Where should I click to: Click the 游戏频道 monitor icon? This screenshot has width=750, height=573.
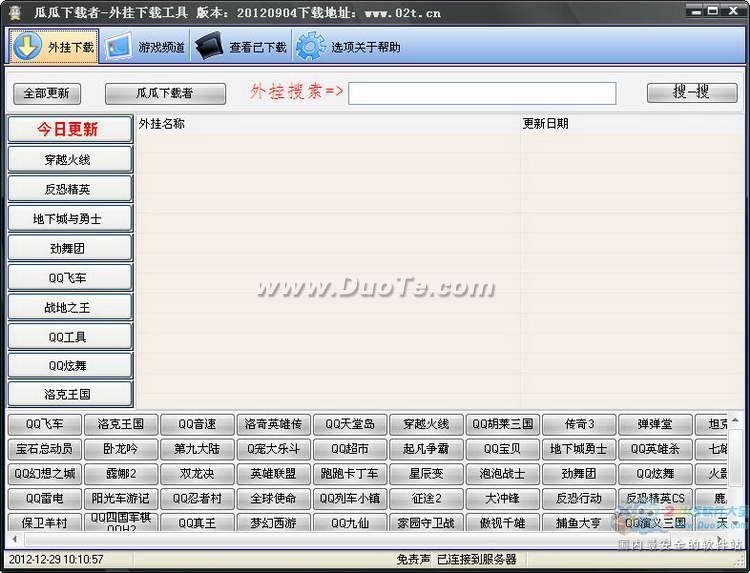(118, 46)
